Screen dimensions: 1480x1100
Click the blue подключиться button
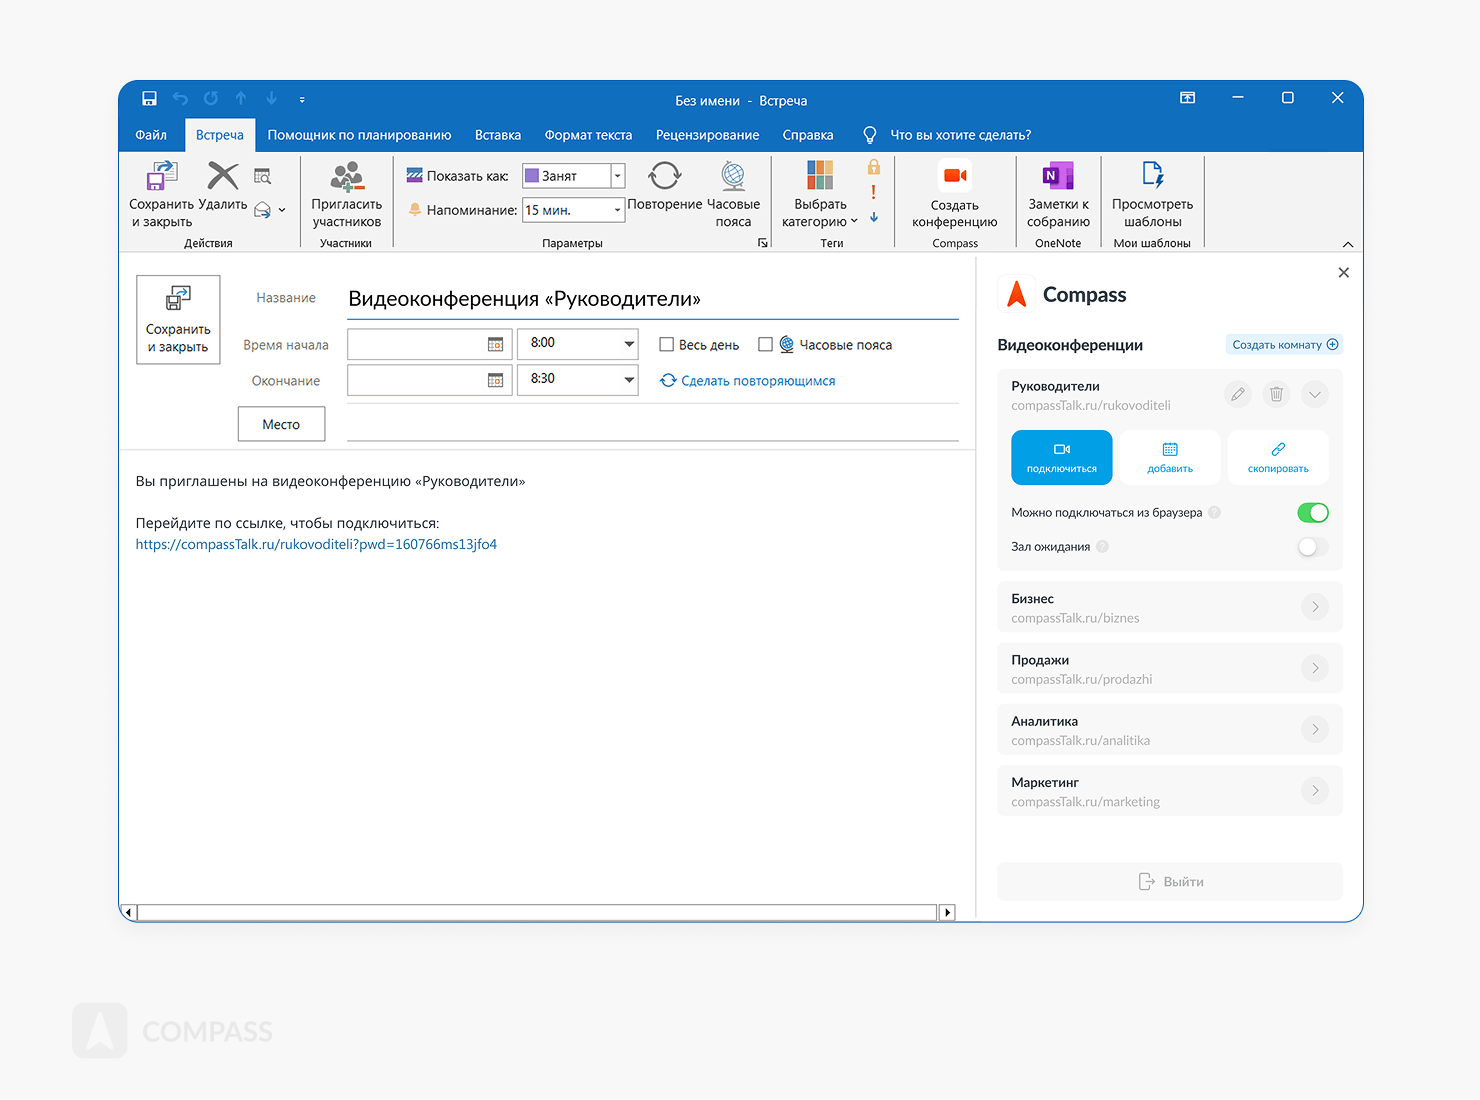(1061, 457)
